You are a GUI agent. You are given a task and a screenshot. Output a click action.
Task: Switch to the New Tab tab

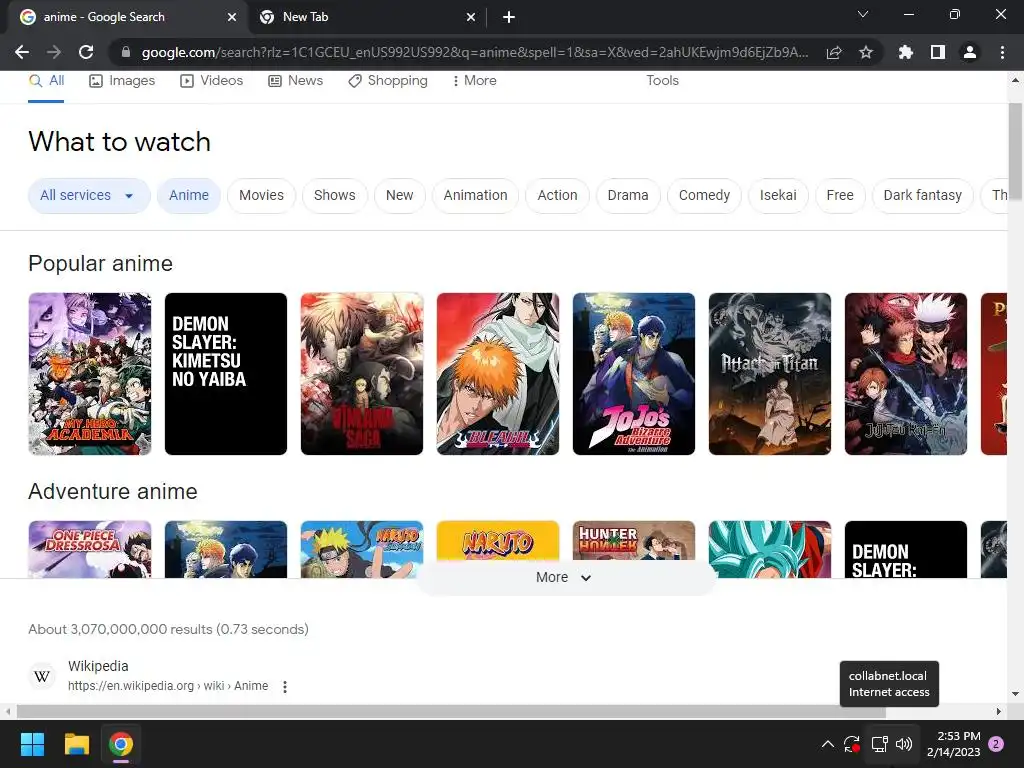pyautogui.click(x=366, y=17)
